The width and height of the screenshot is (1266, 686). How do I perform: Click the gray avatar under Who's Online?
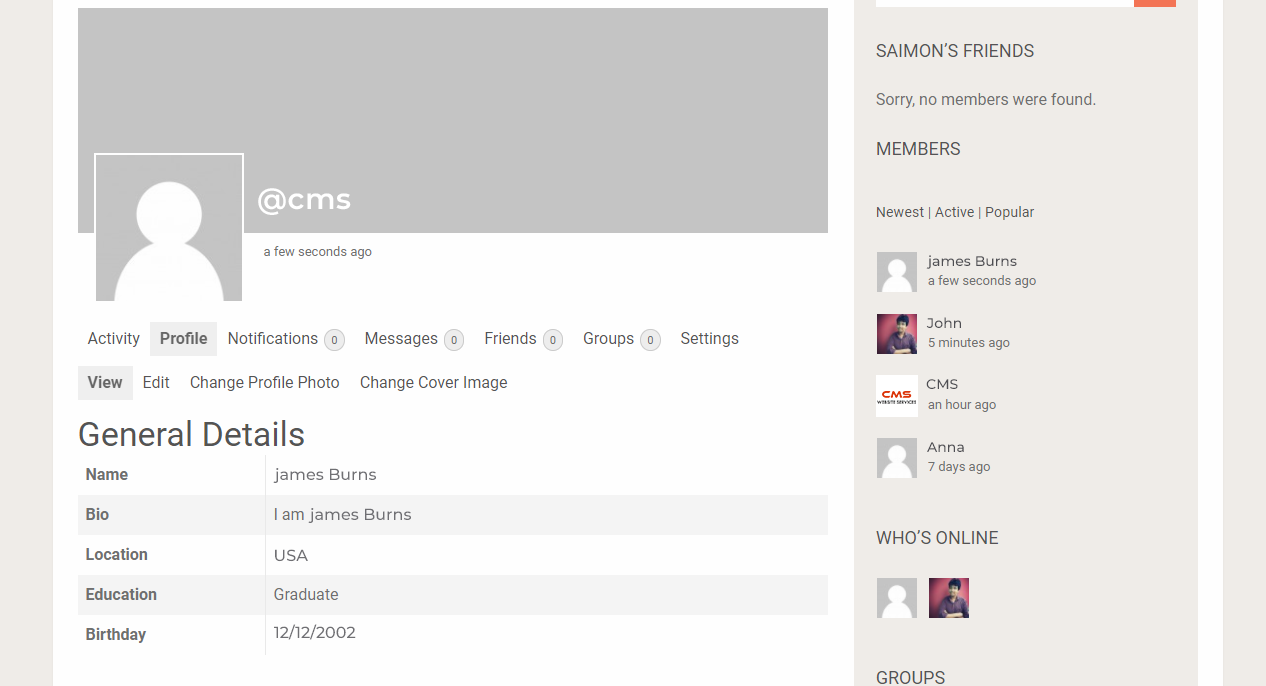(896, 598)
